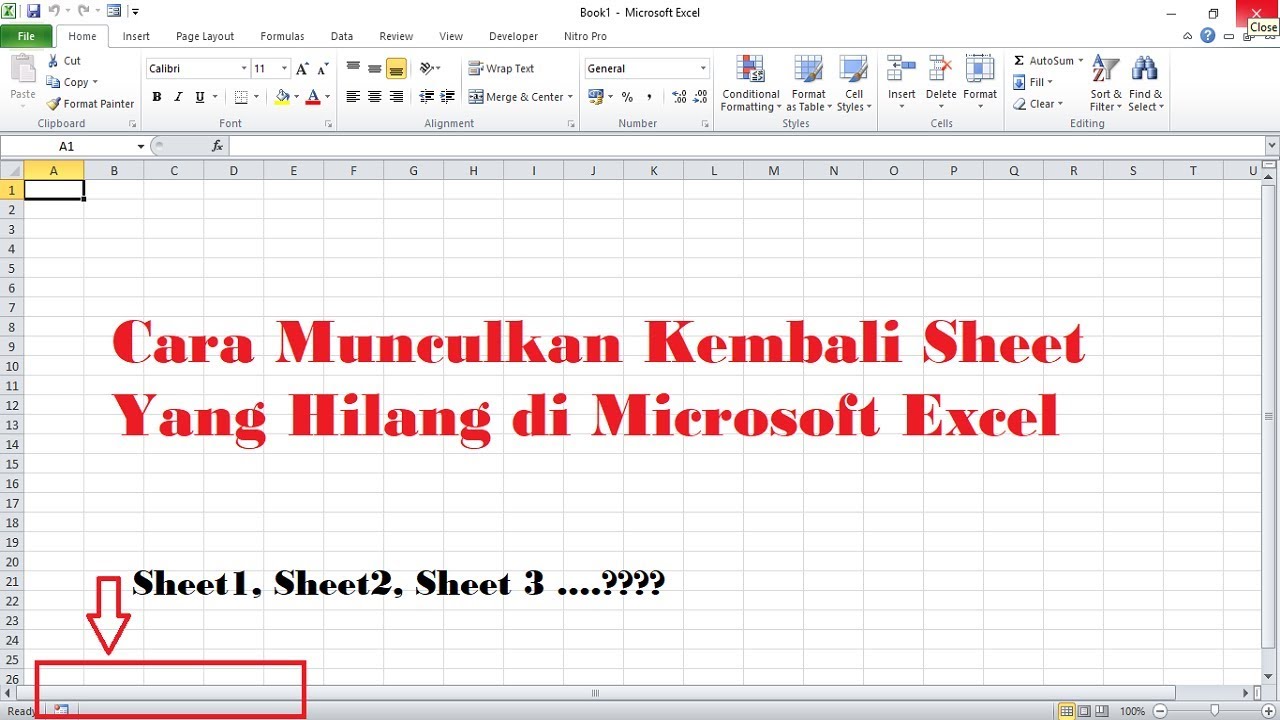Open Sort & Filter menu
Viewport: 1280px width, 720px height.
tap(1106, 83)
